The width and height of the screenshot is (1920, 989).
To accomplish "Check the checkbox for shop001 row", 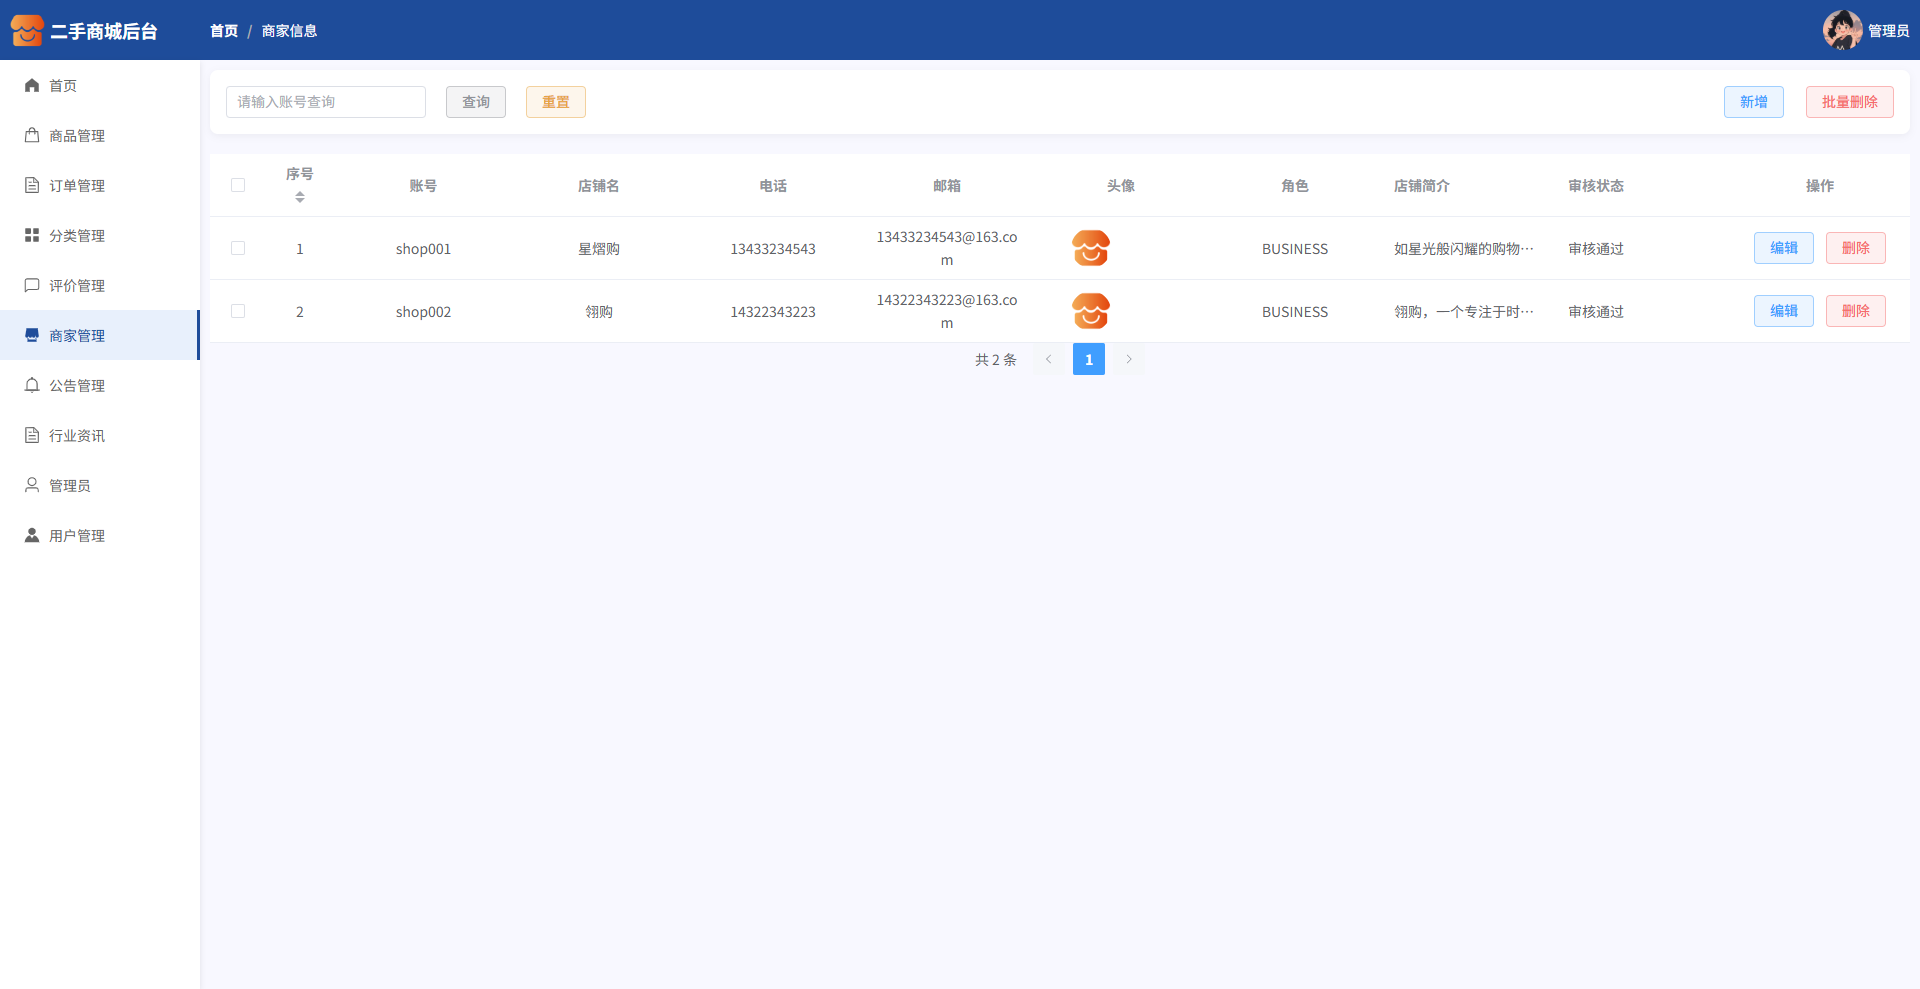I will tap(238, 248).
